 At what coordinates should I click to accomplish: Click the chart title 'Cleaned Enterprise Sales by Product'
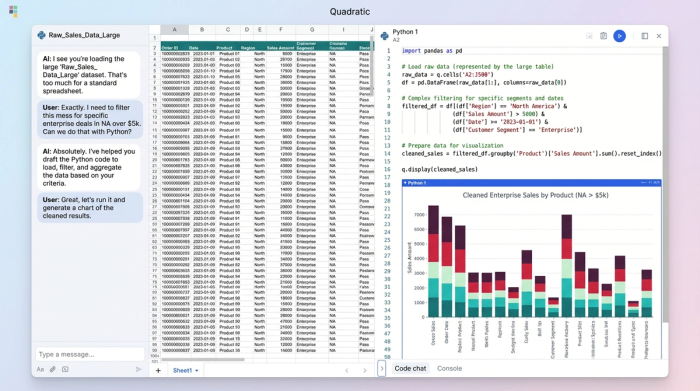(535, 195)
